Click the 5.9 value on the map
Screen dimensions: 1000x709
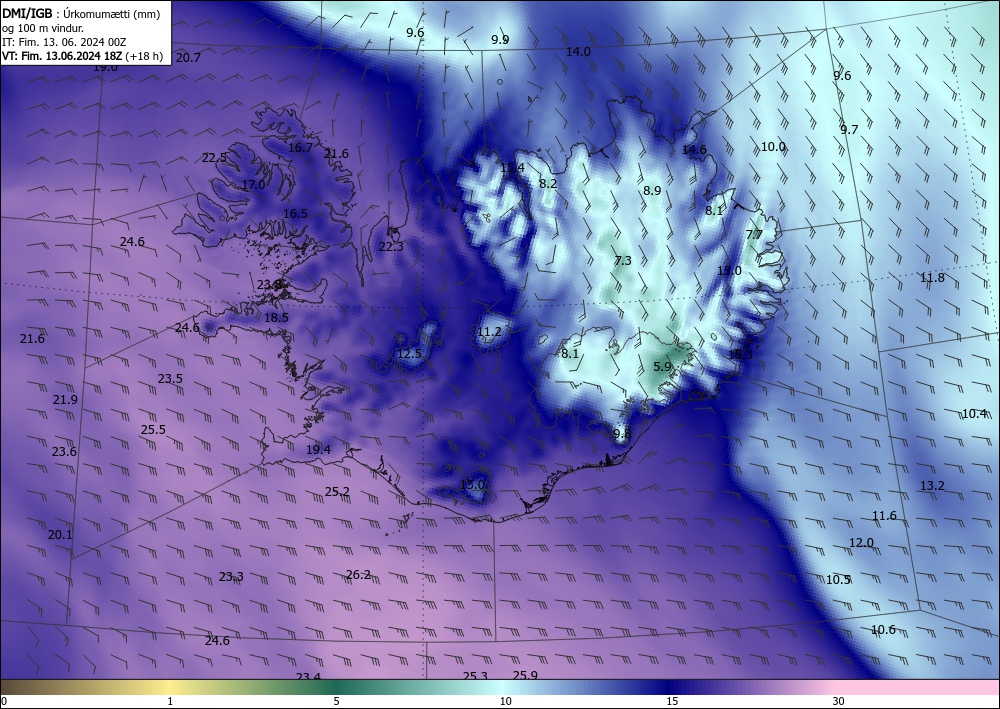tap(663, 367)
